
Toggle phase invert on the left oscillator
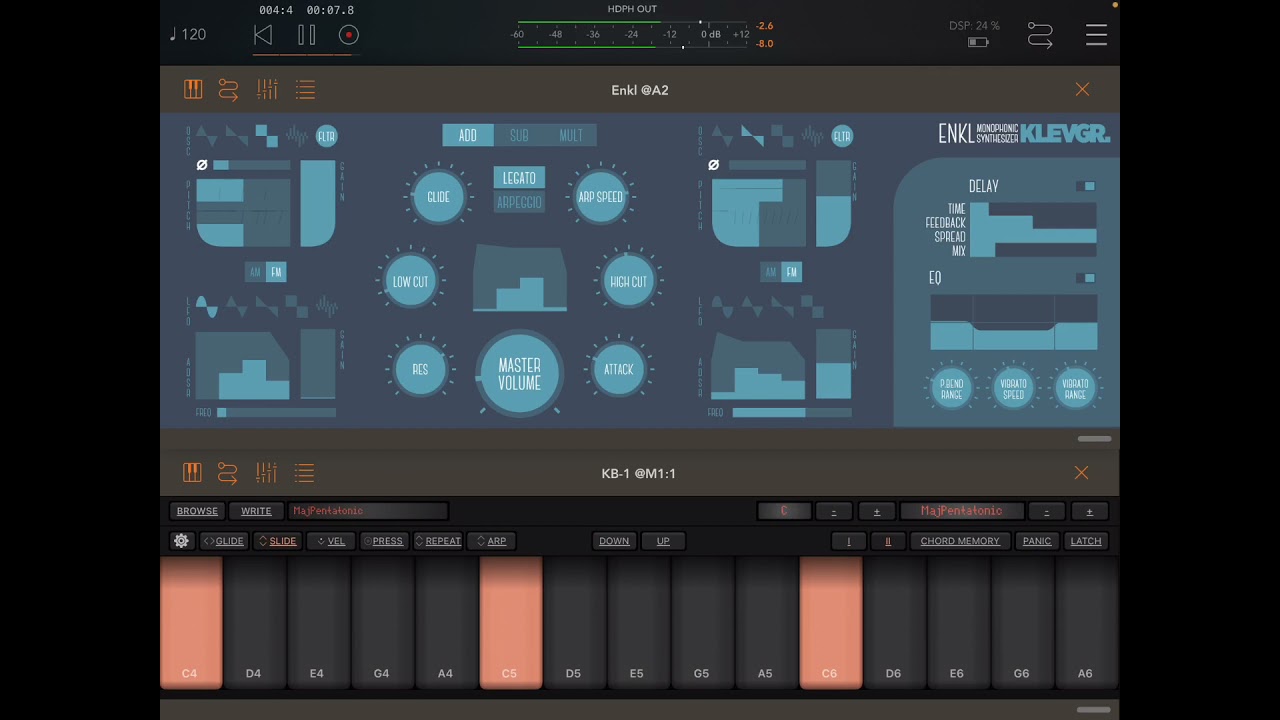click(202, 165)
